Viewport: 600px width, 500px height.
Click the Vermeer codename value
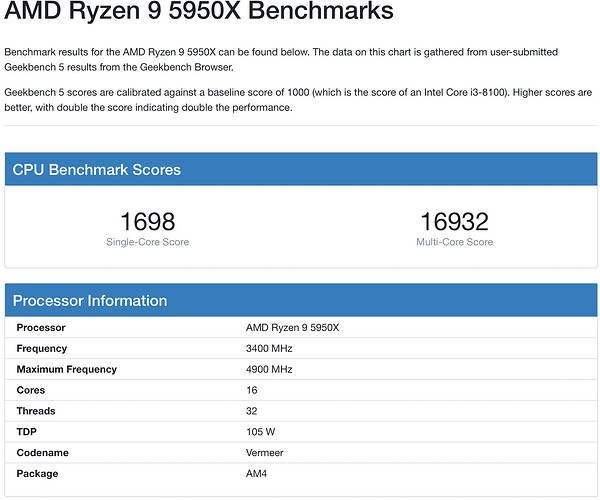tap(264, 453)
